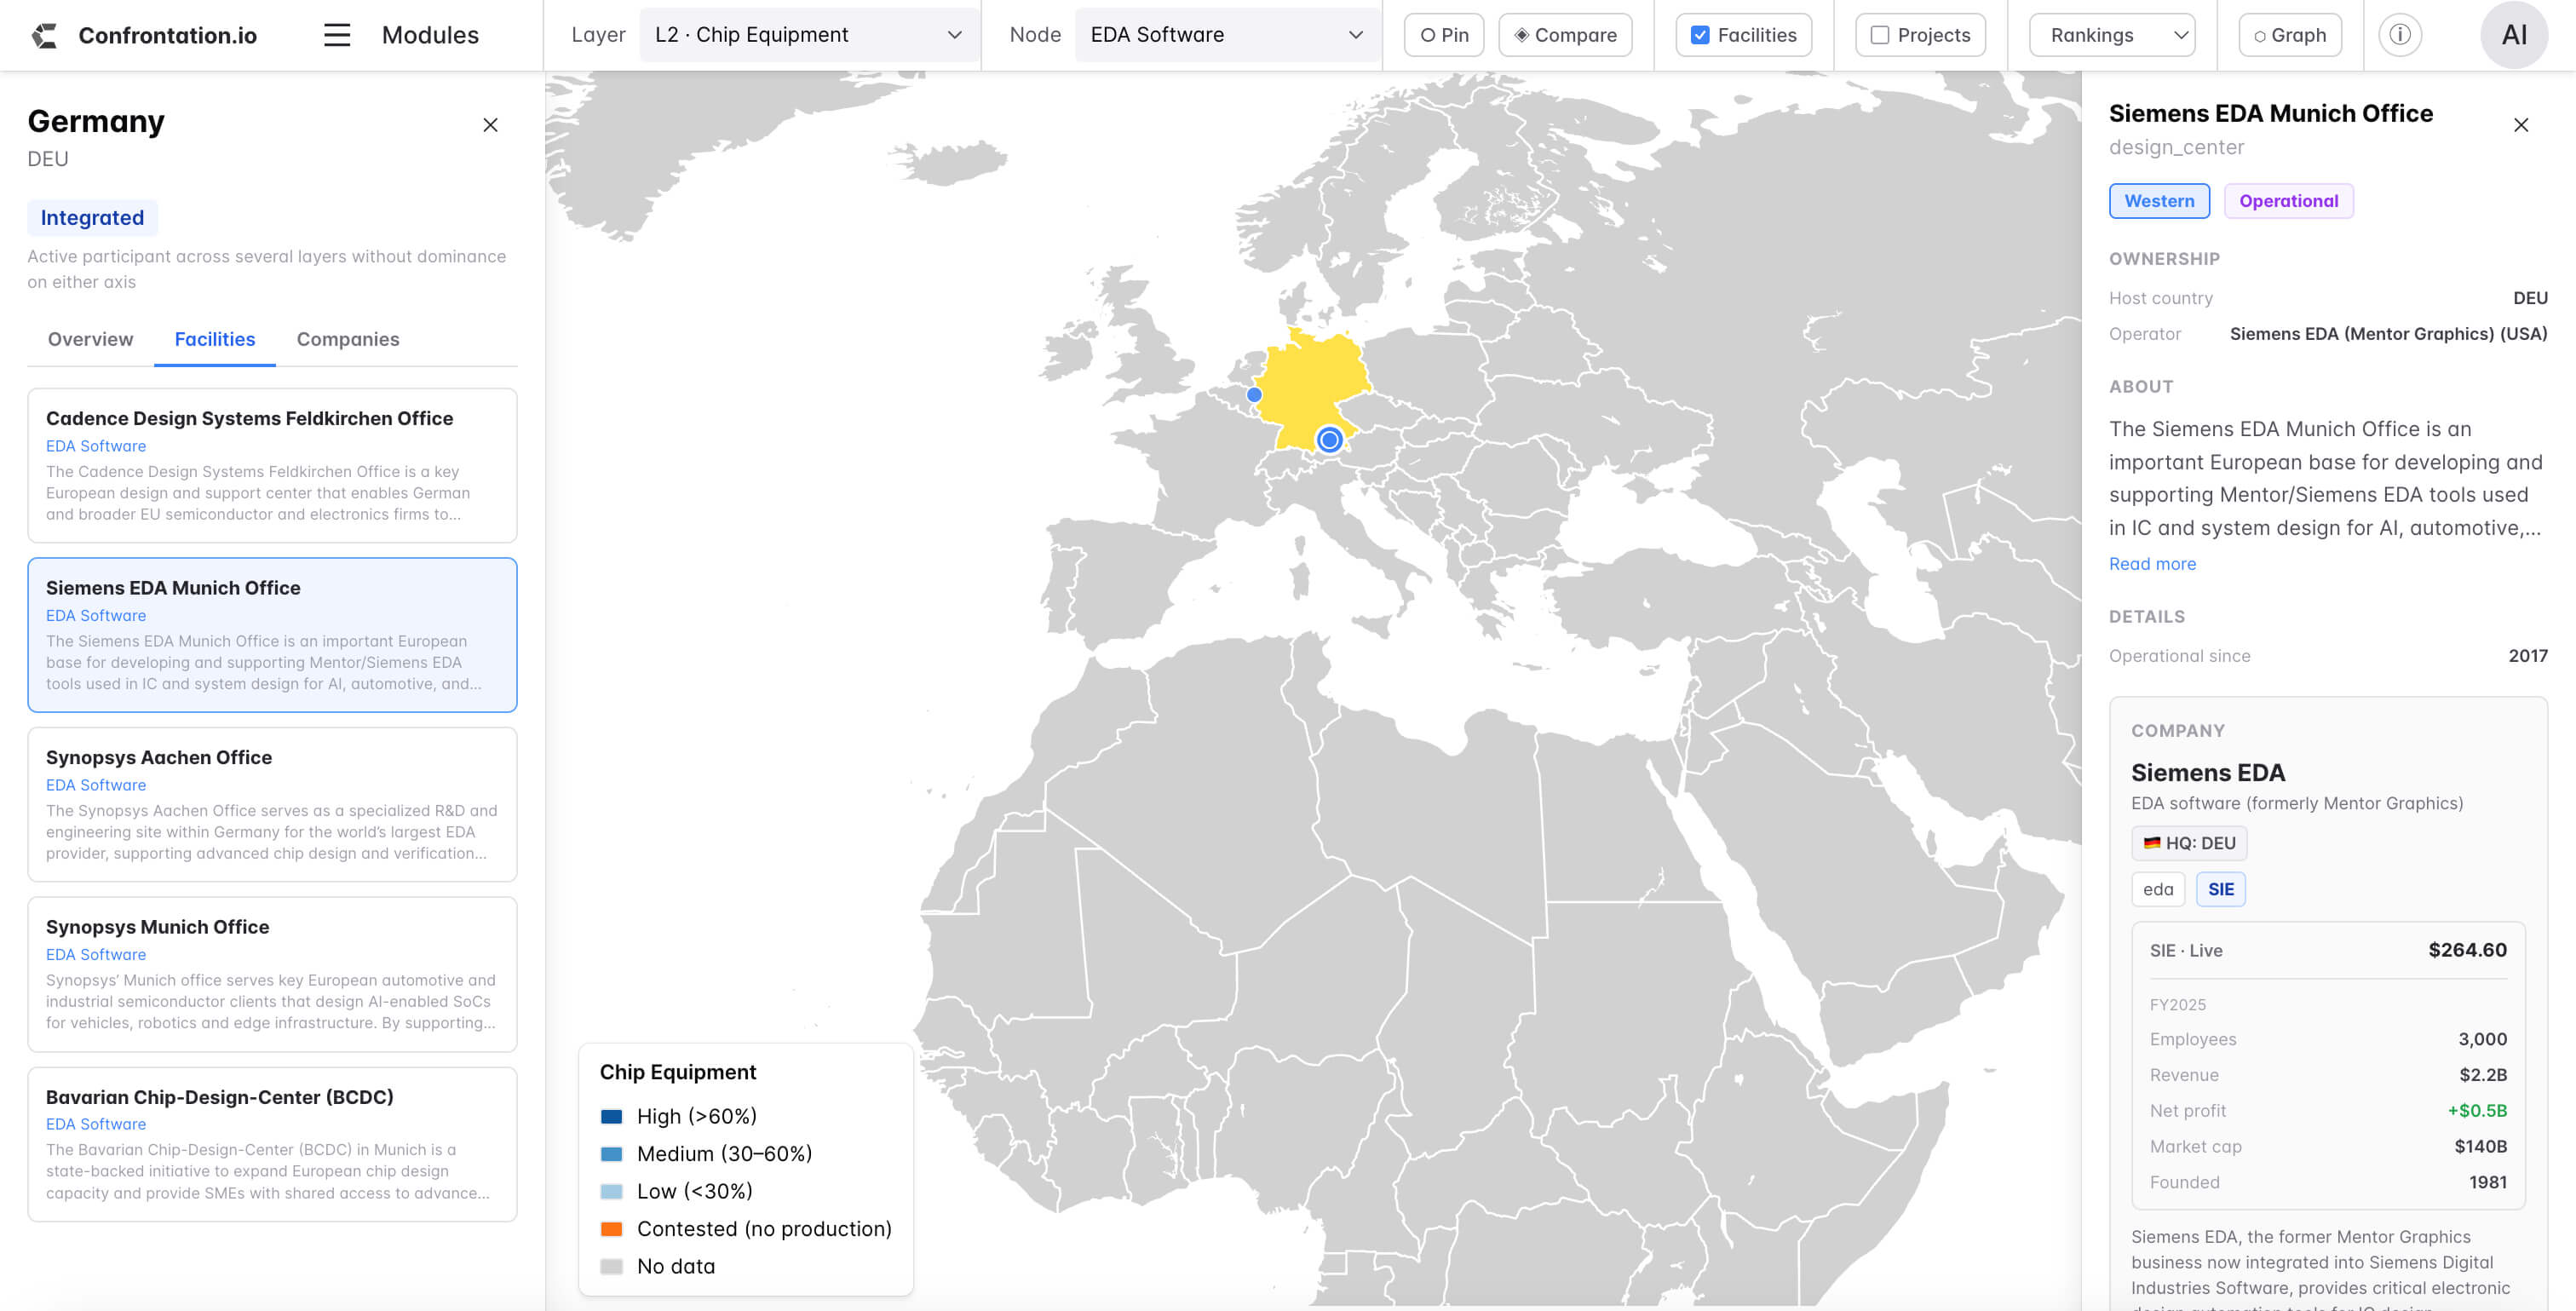Click the Medium (30–60%) legend swatch
The image size is (2576, 1311).
tap(611, 1154)
